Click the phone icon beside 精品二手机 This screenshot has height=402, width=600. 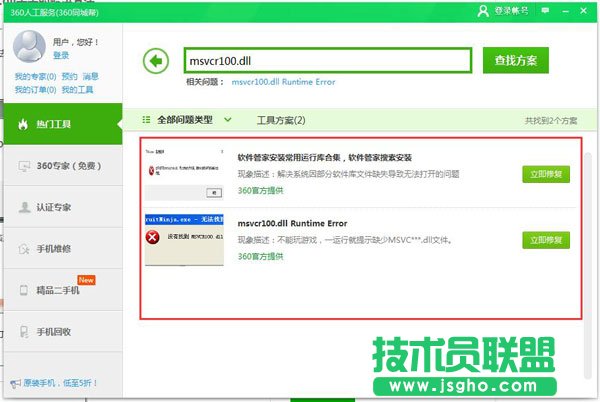pos(24,290)
